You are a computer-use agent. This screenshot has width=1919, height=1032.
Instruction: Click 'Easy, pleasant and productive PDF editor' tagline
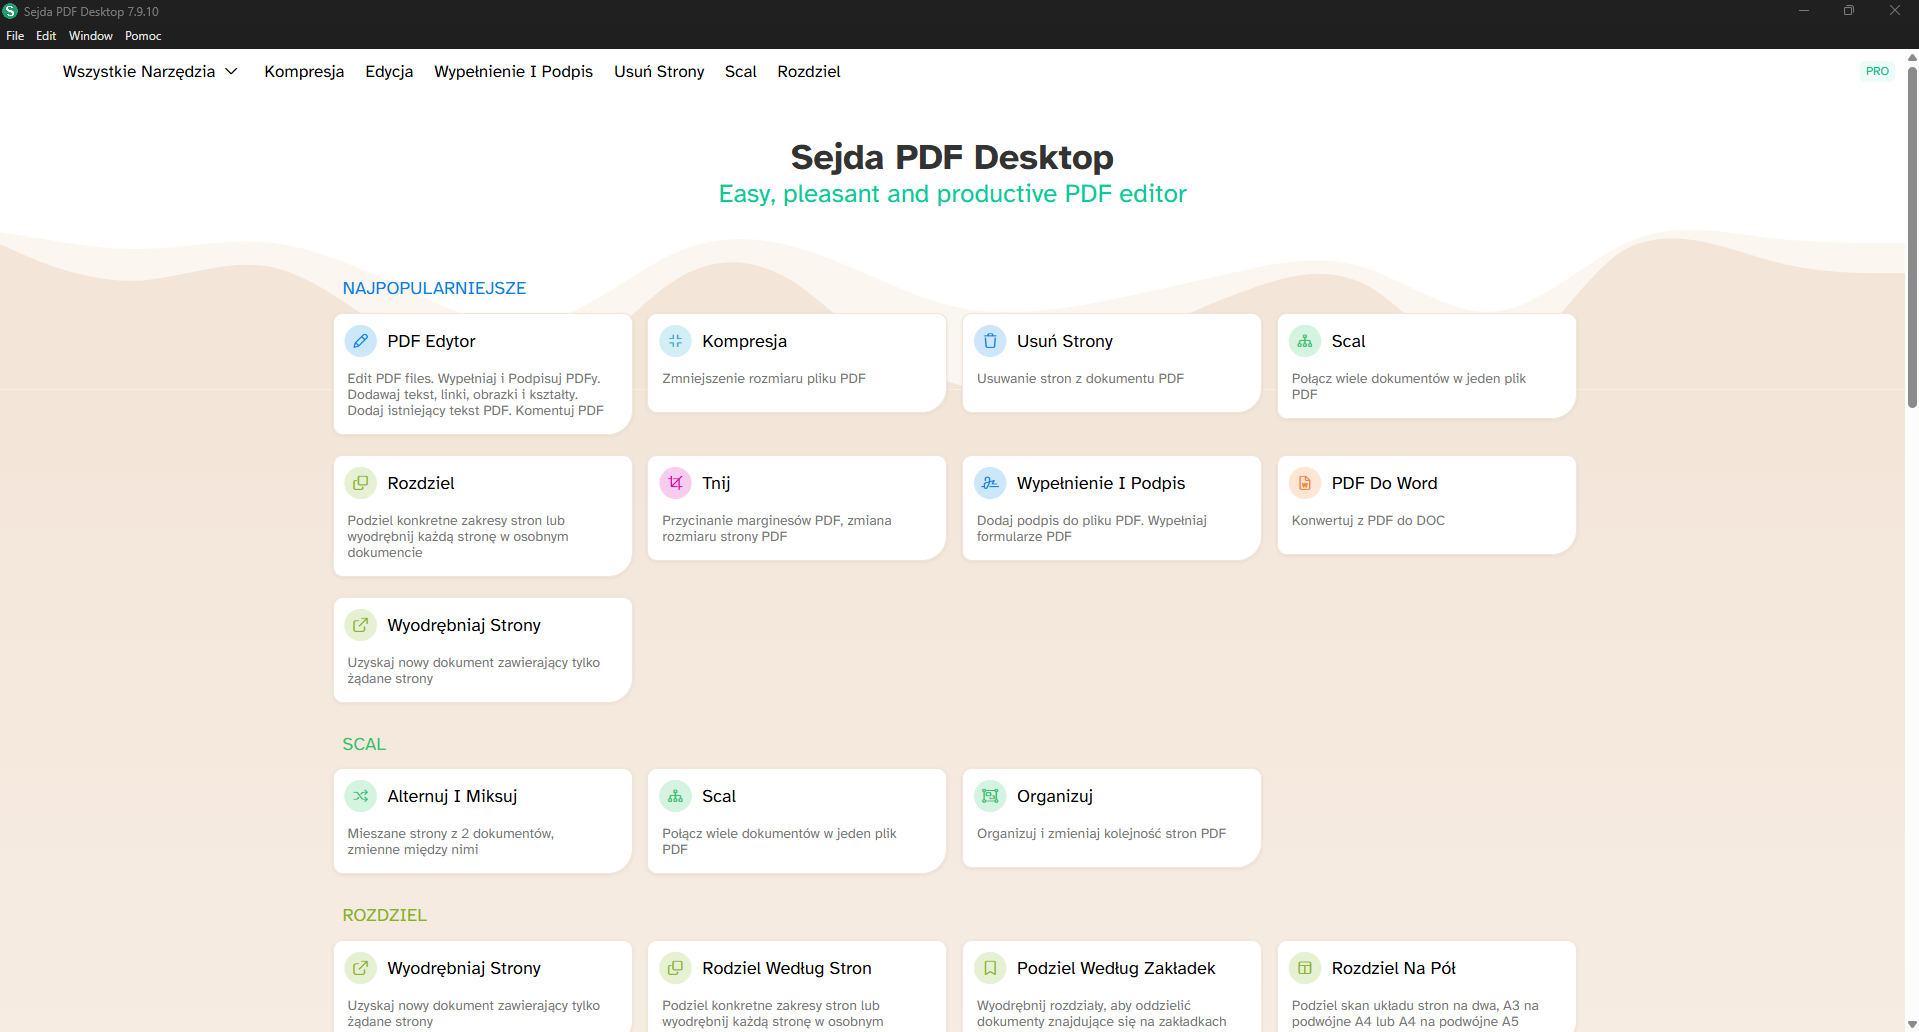tap(952, 194)
